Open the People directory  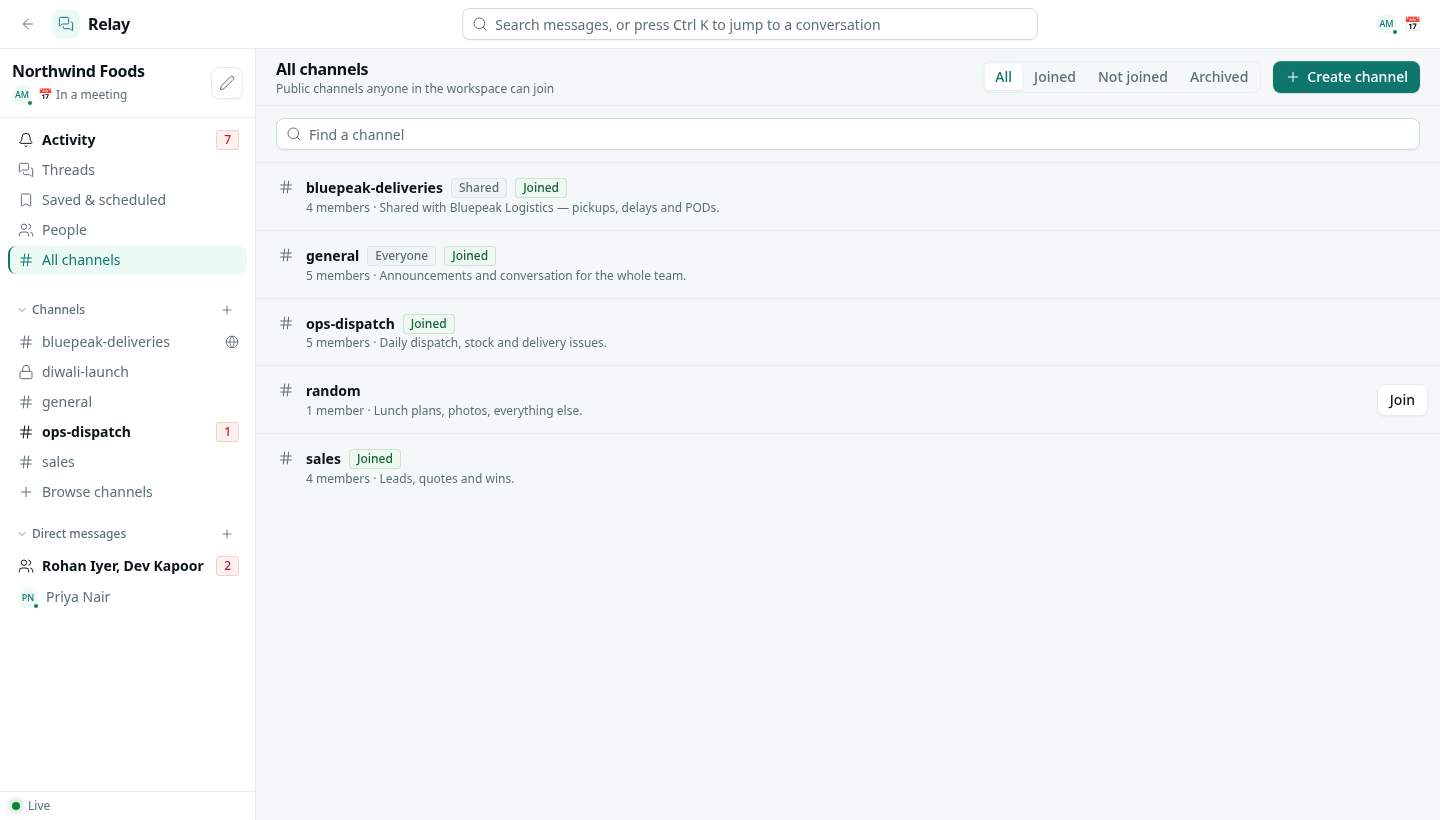127,230
